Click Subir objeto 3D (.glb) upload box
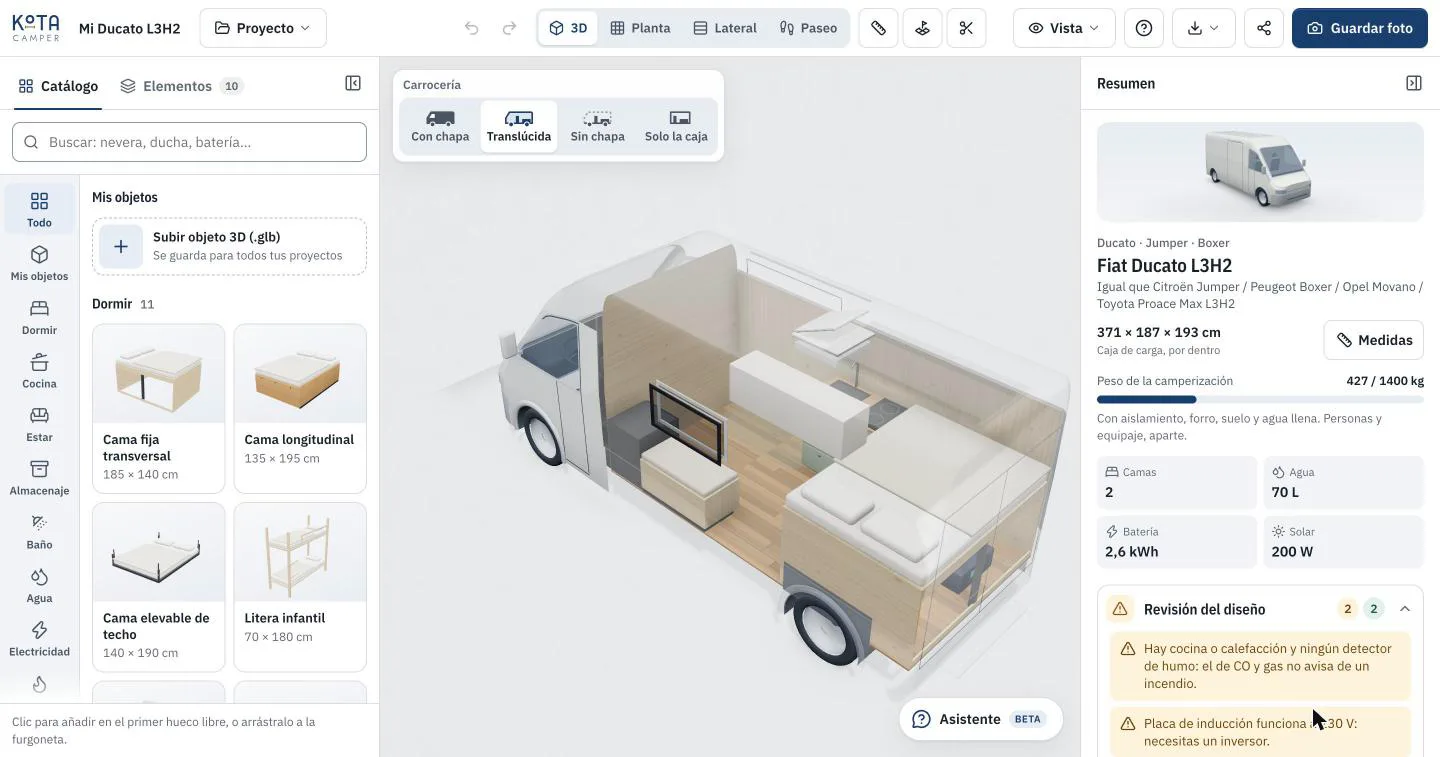1440x757 pixels. click(229, 246)
